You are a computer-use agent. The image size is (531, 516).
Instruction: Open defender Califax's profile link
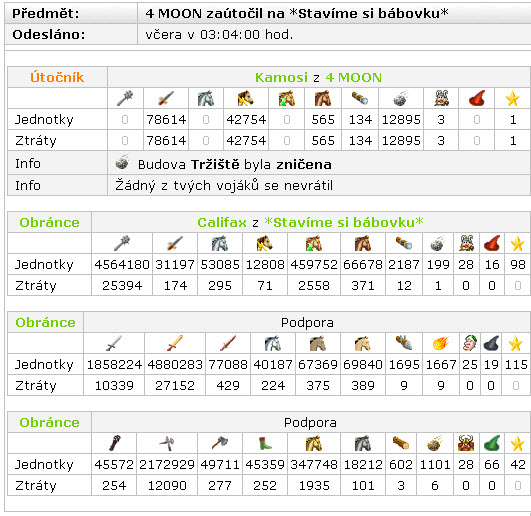pyautogui.click(x=222, y=222)
